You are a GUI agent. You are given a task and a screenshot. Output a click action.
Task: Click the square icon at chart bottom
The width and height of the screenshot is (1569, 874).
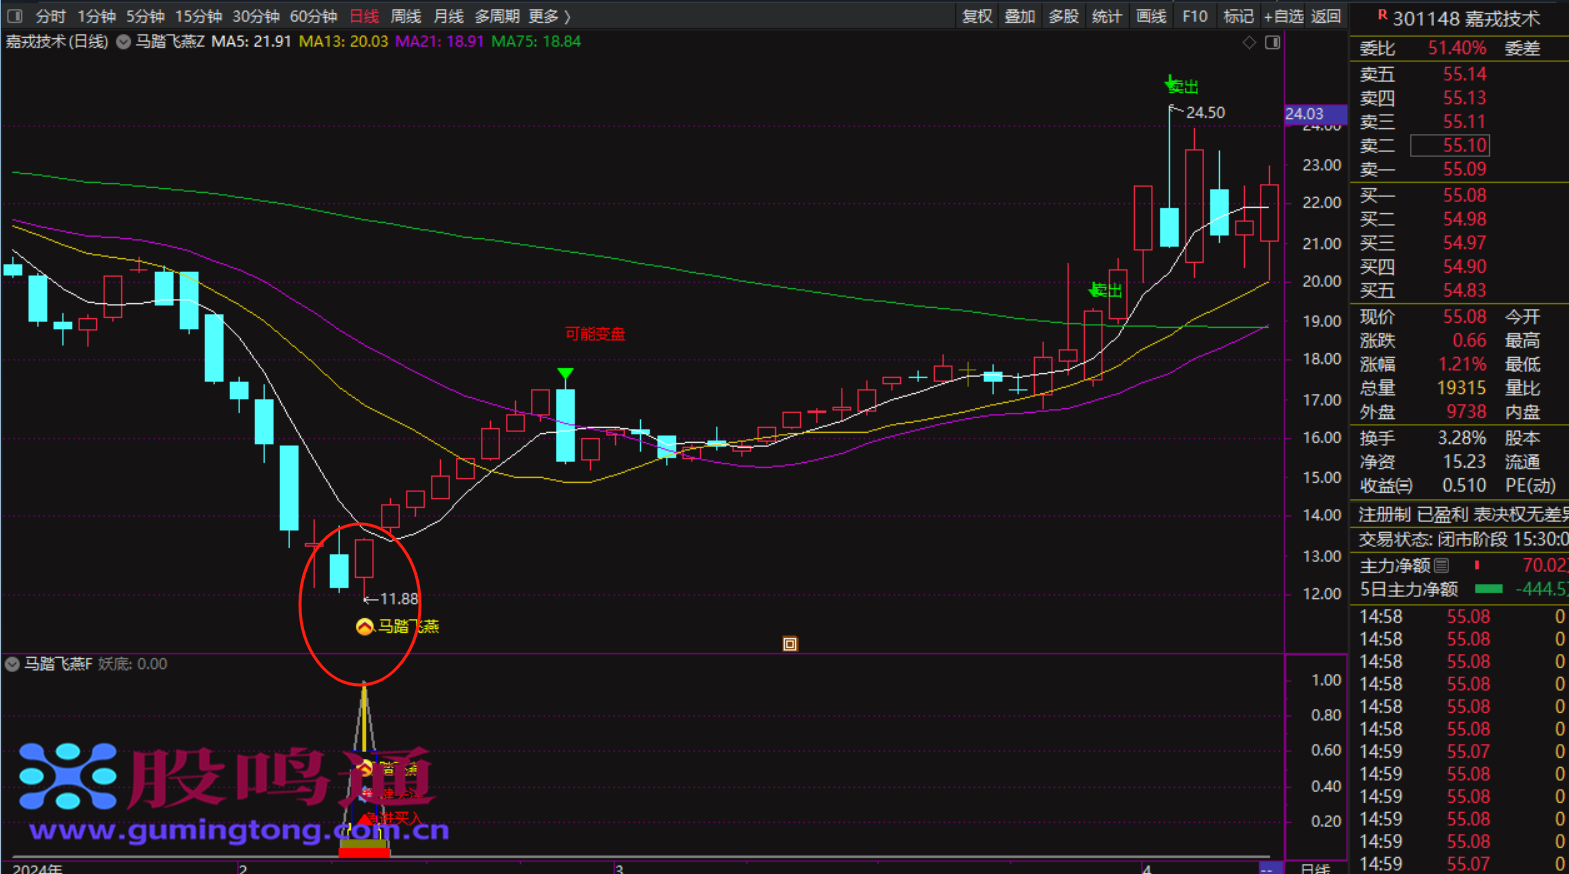click(790, 644)
